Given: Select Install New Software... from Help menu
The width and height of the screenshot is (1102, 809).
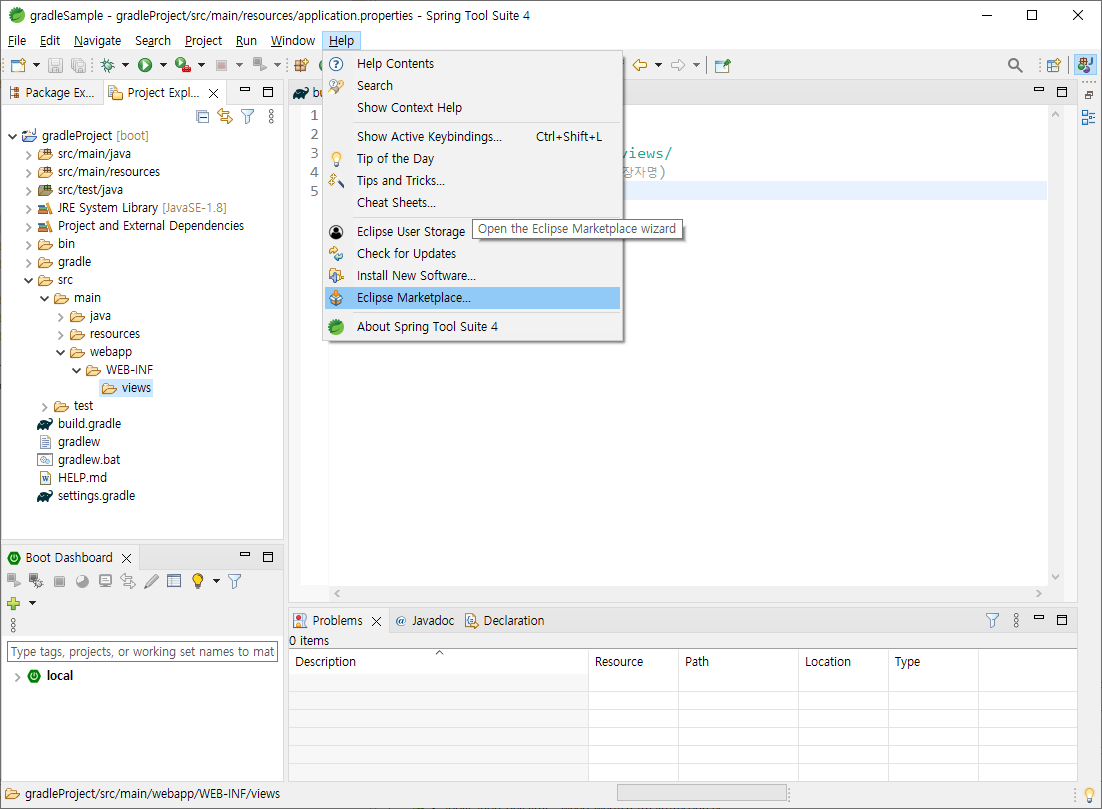Looking at the screenshot, I should click(x=472, y=276).
